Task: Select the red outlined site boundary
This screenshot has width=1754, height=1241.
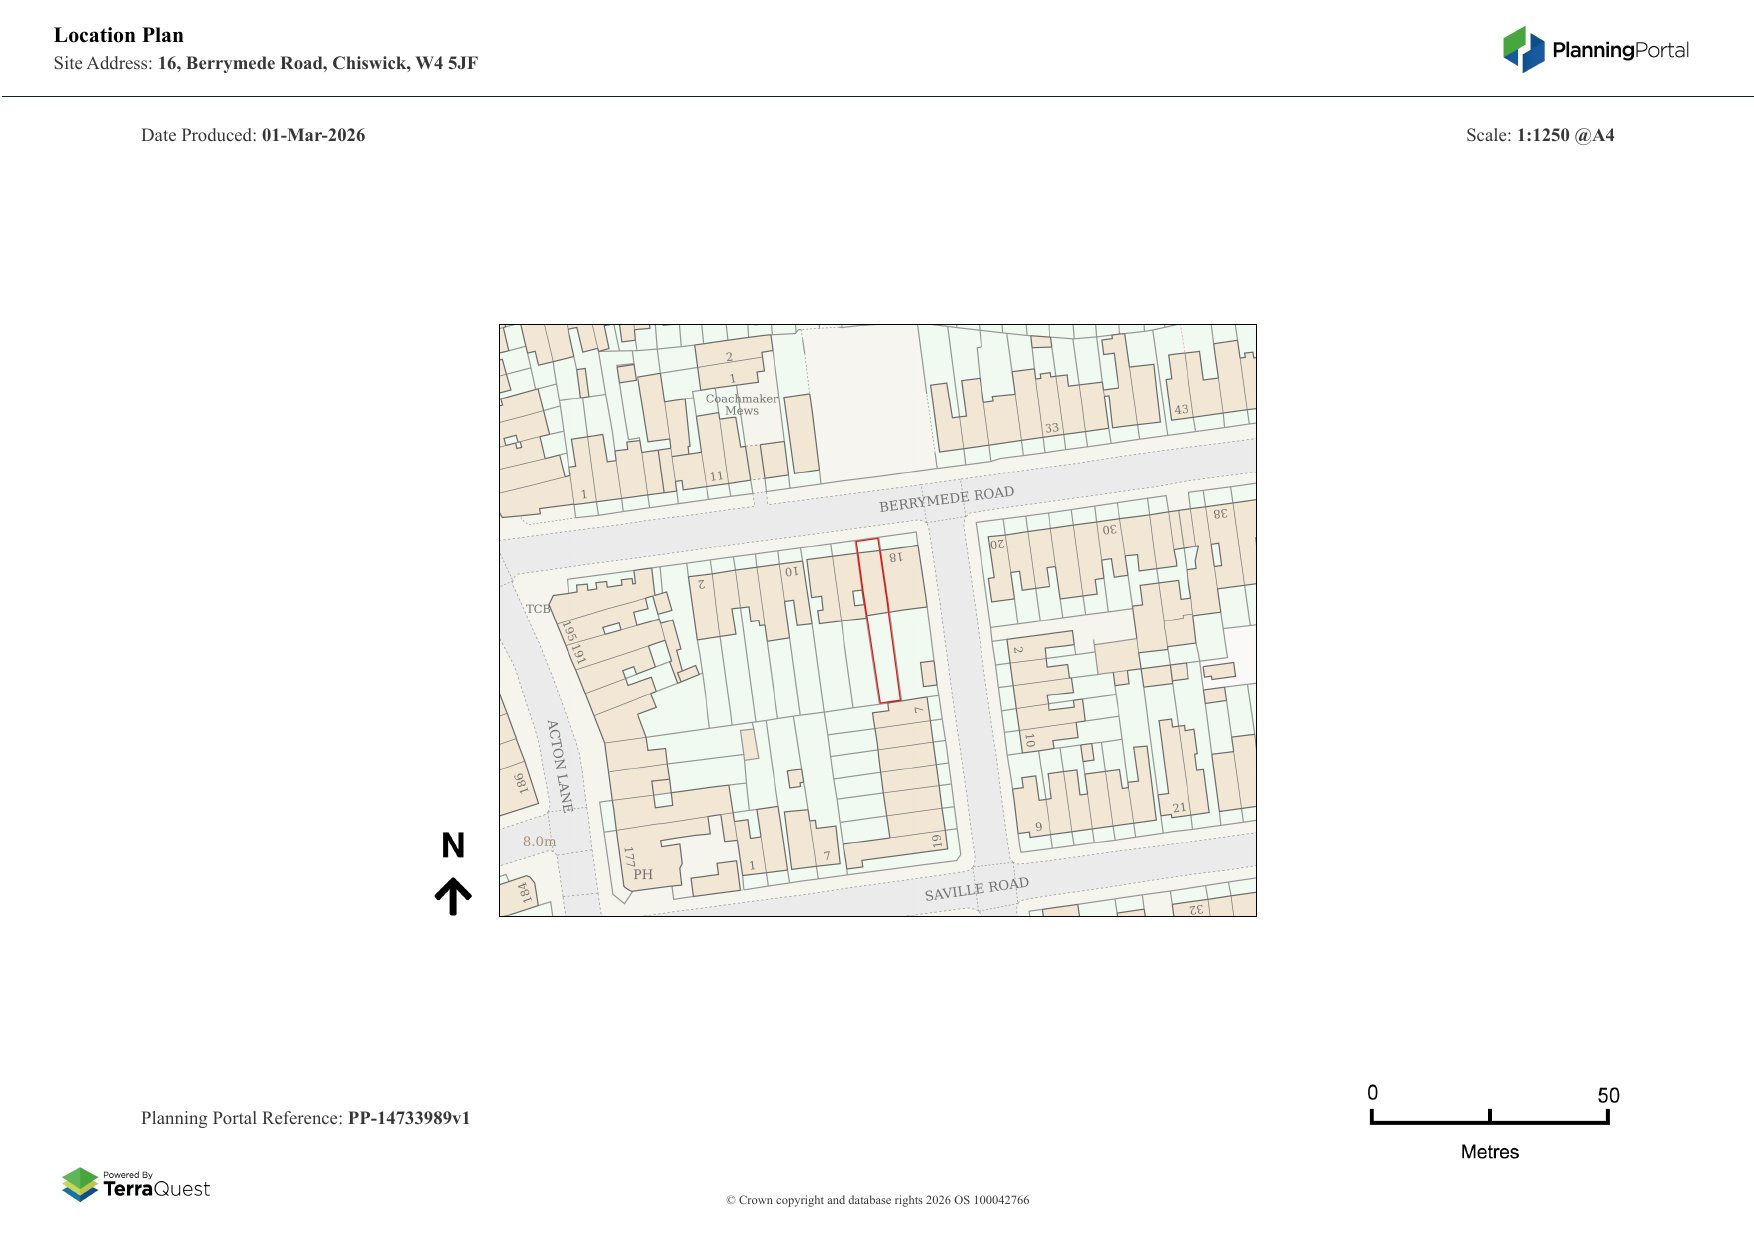Action: click(x=878, y=620)
